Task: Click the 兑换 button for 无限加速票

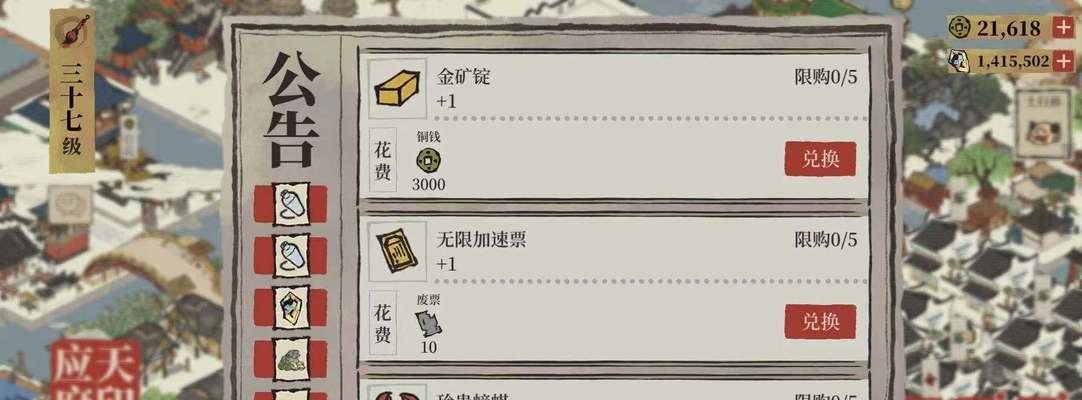Action: tap(820, 321)
